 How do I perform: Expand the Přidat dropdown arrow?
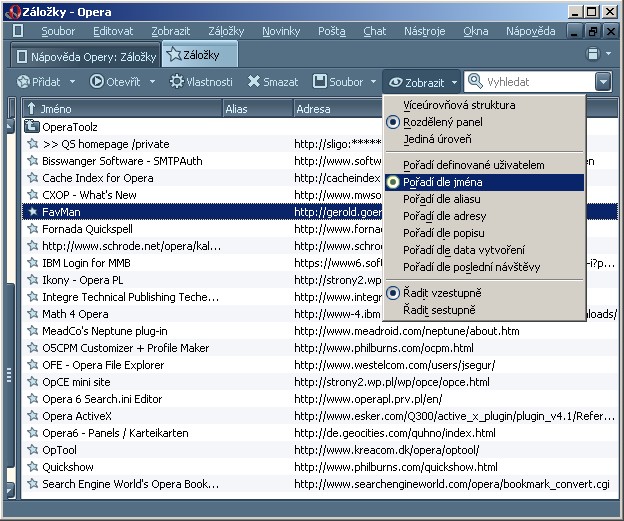point(72,82)
